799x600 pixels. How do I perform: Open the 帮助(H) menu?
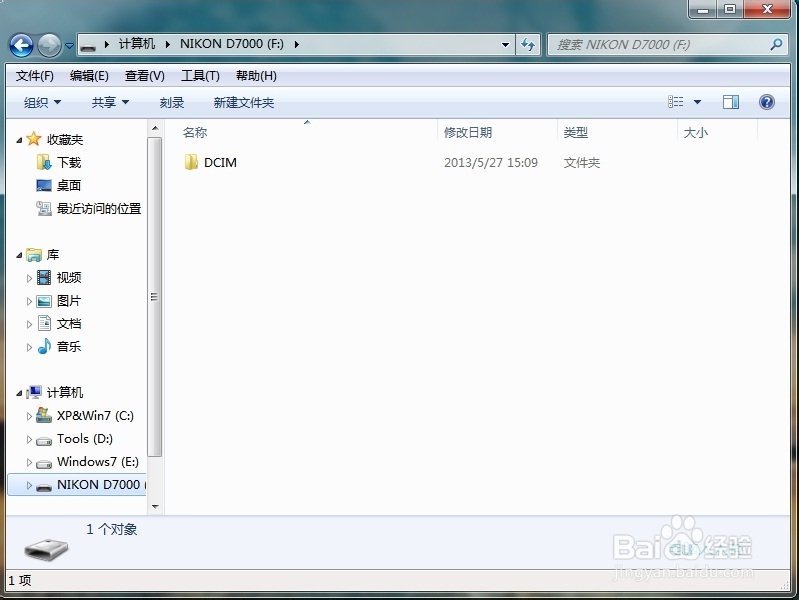coord(256,76)
